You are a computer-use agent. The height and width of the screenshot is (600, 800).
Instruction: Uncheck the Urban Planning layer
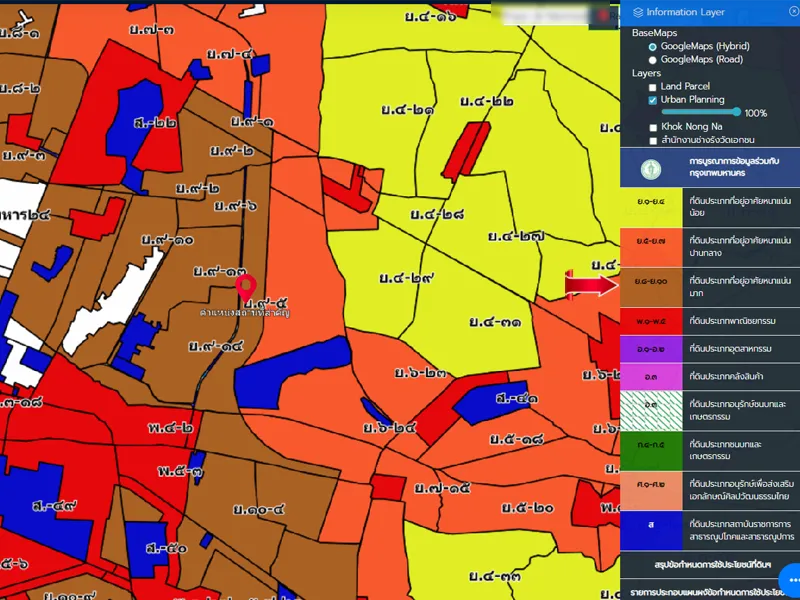click(x=653, y=101)
